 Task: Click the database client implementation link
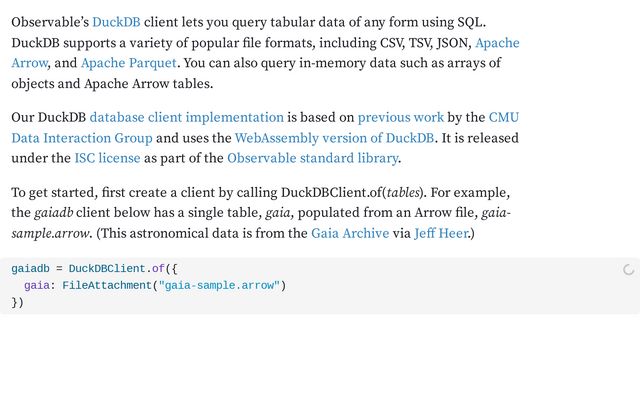(187, 117)
